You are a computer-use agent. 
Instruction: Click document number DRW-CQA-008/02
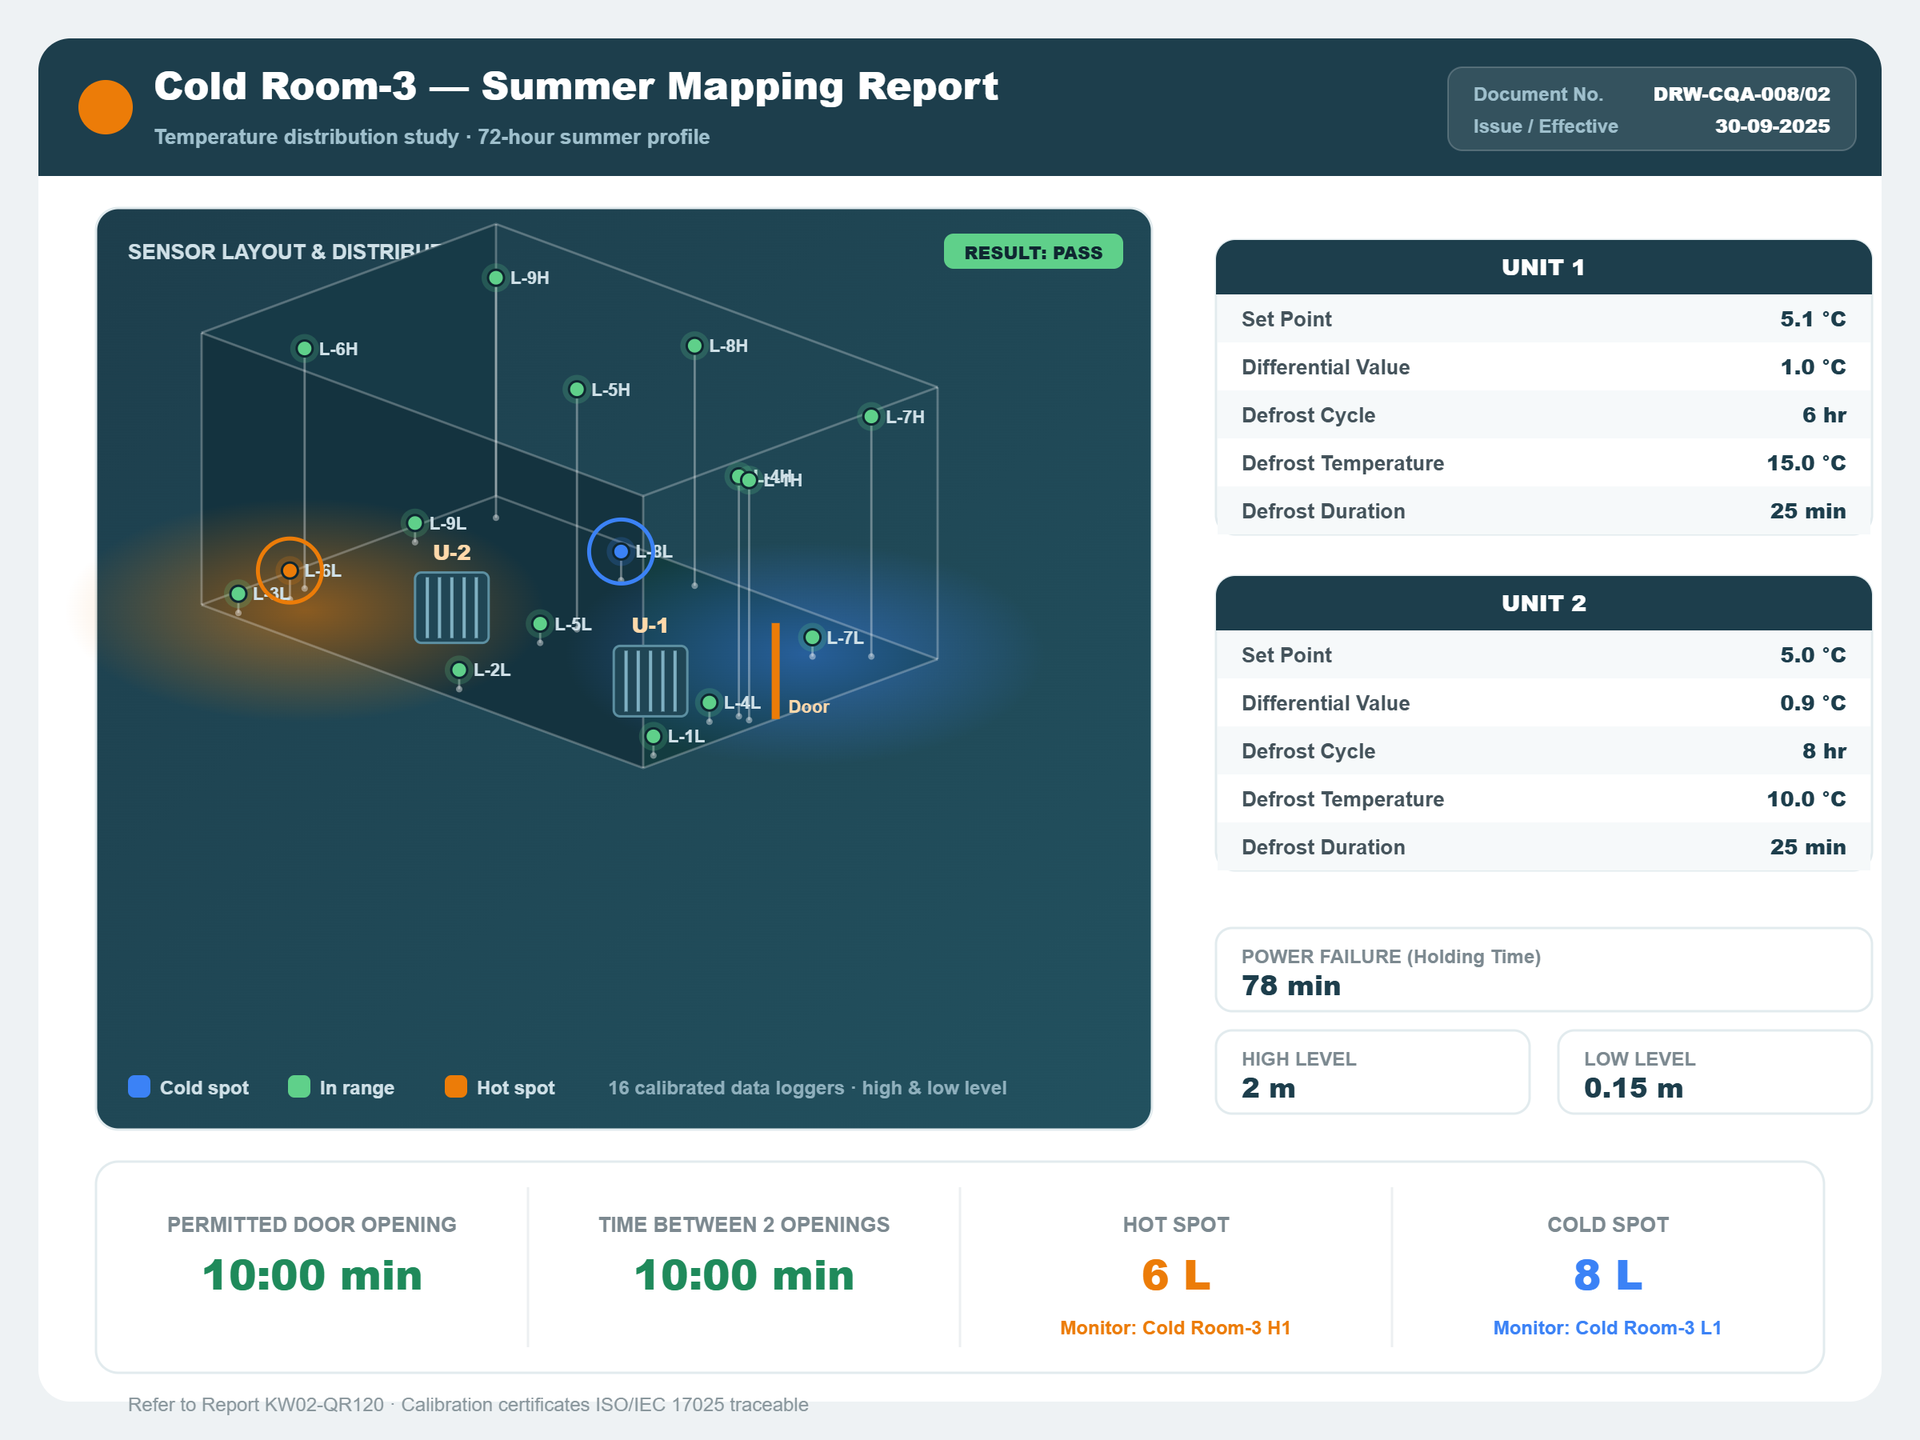pos(1741,94)
